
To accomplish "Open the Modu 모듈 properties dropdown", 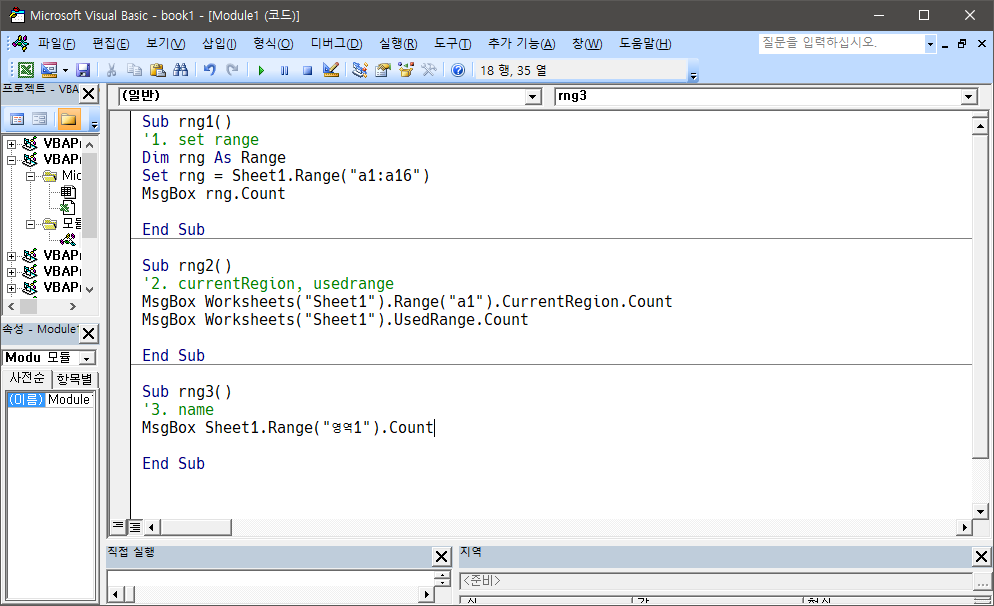I will [87, 358].
